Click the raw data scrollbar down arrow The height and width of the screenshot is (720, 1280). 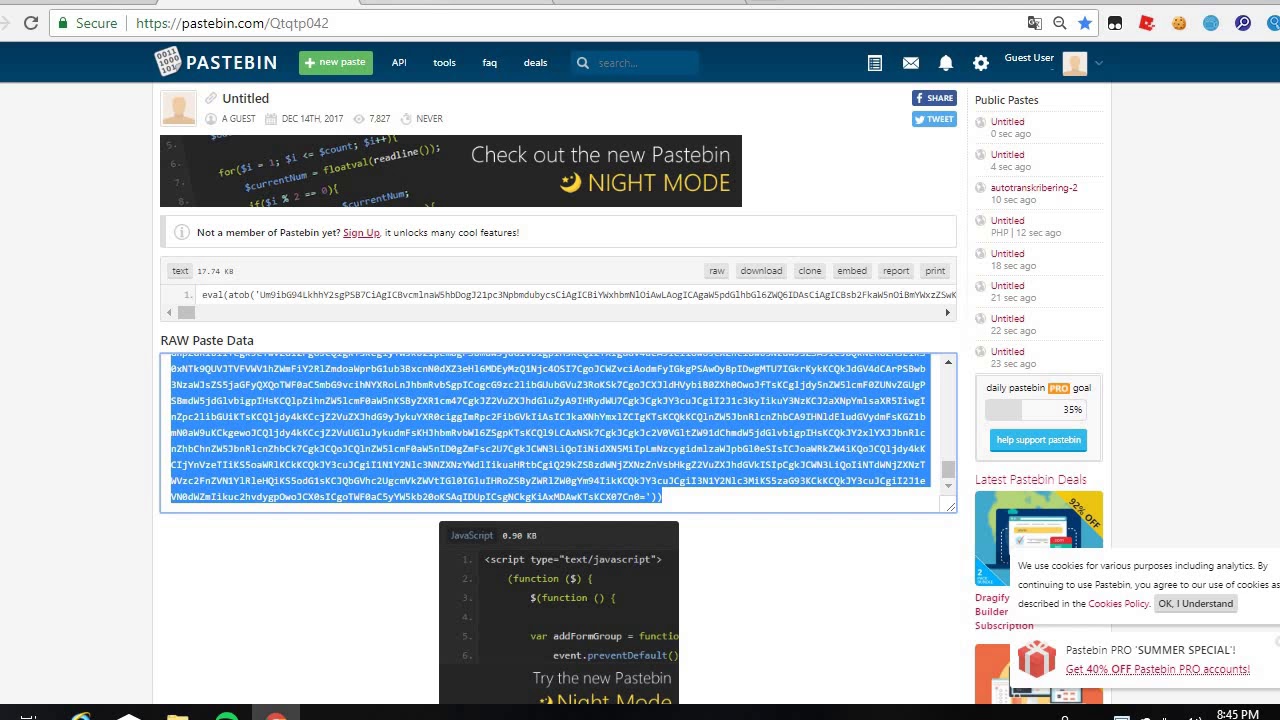948,486
